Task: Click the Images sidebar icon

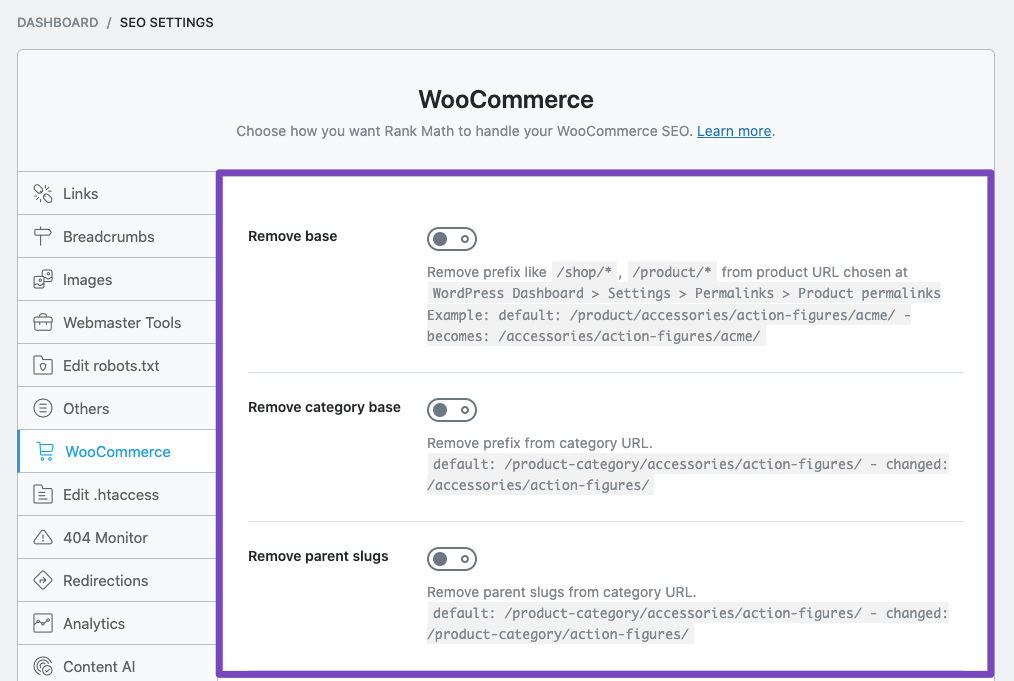Action: click(43, 279)
